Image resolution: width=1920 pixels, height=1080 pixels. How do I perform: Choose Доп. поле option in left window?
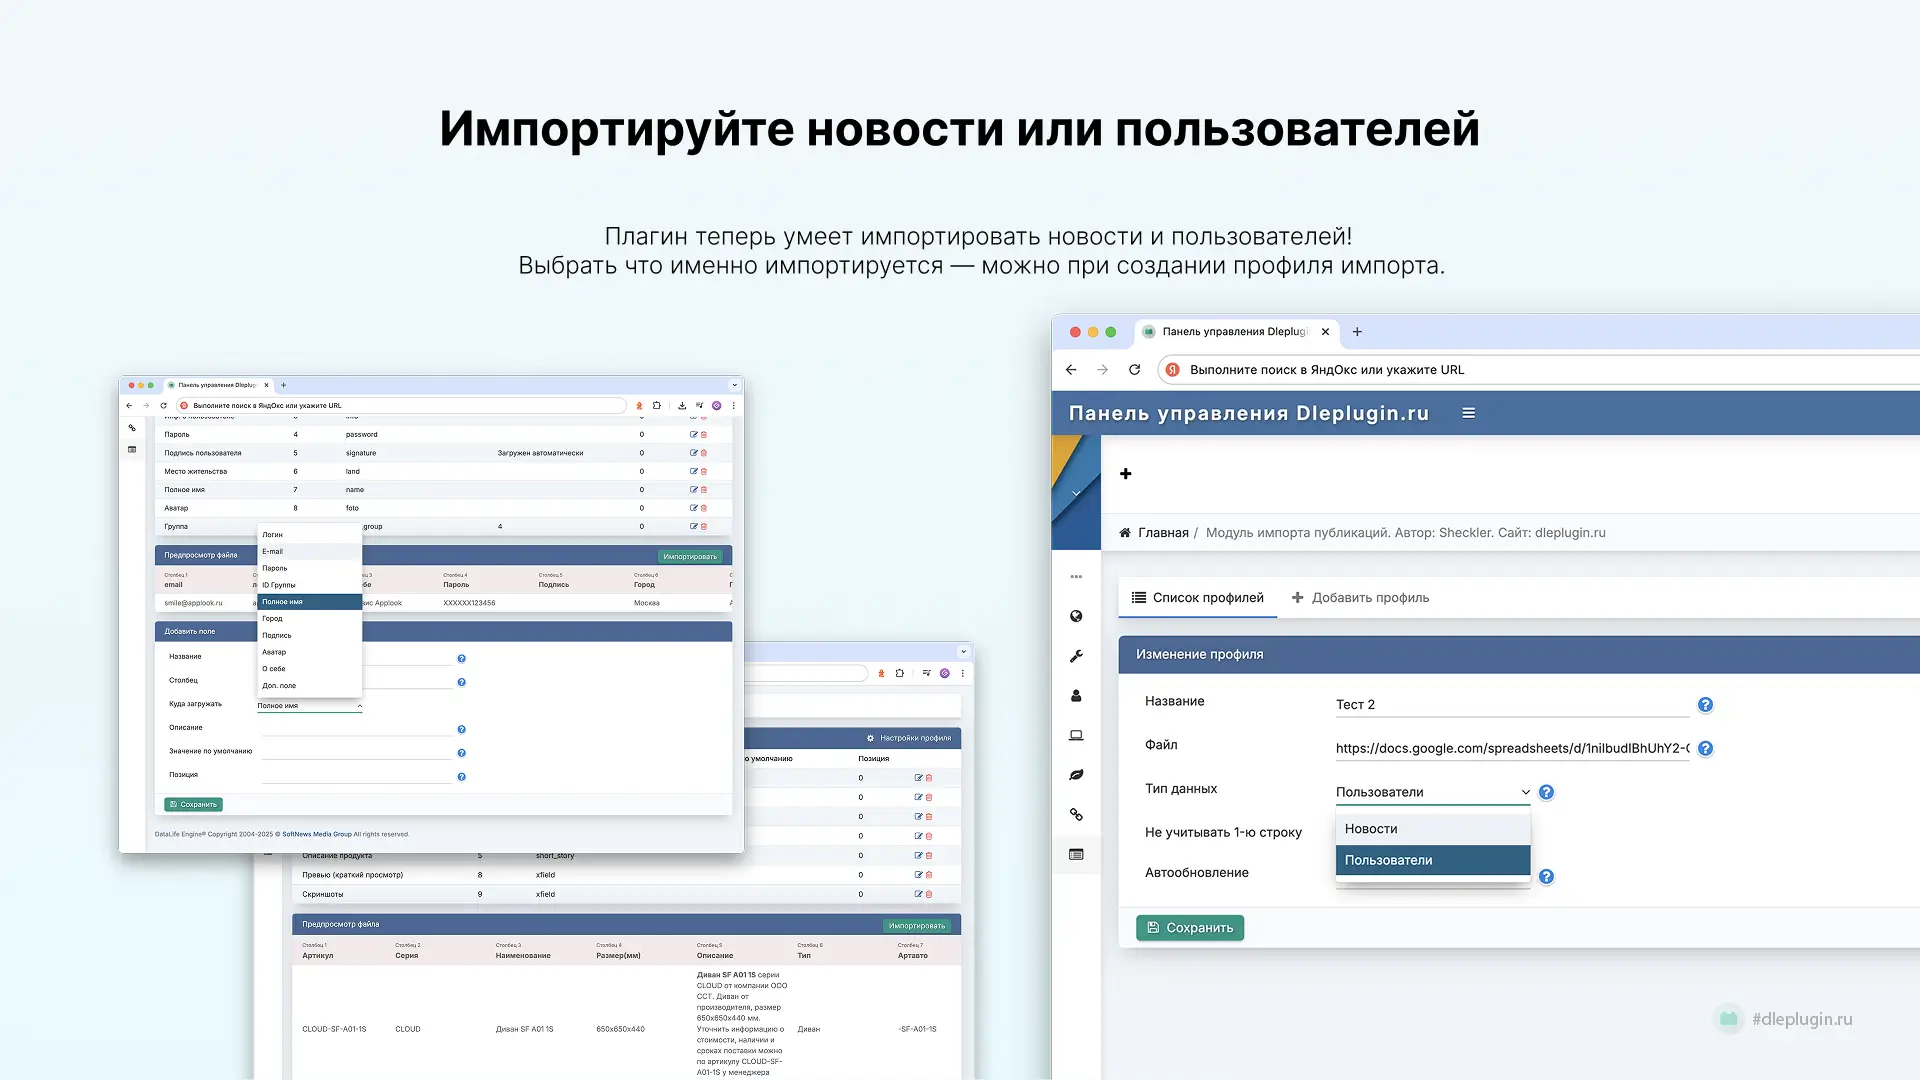tap(309, 686)
